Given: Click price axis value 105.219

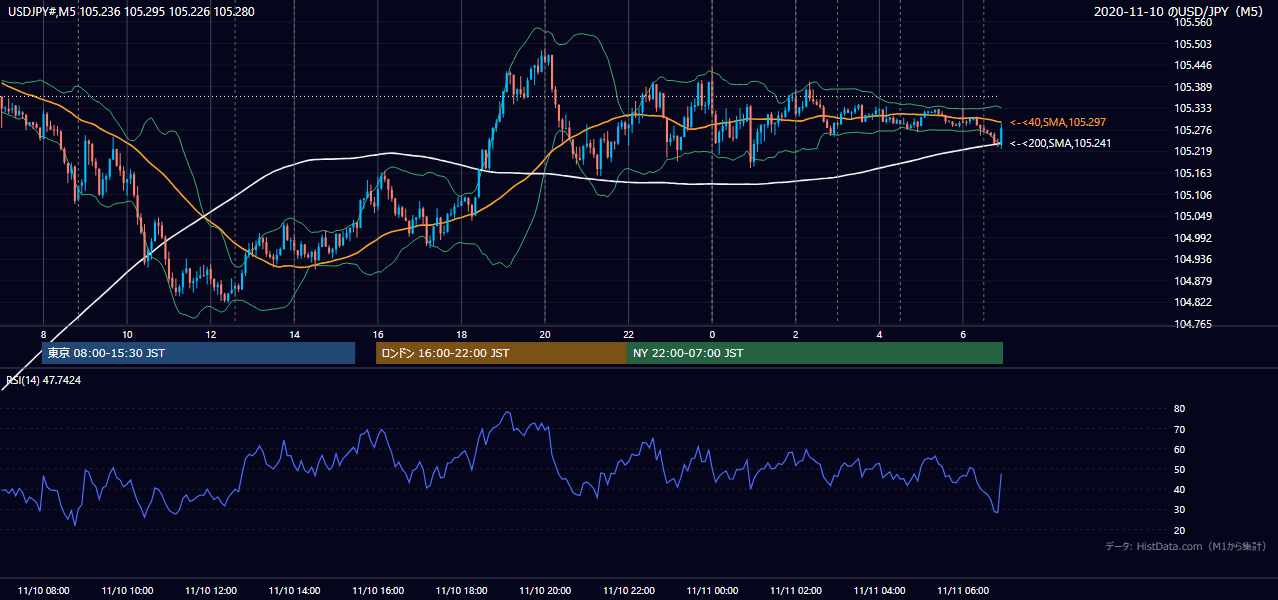Looking at the screenshot, I should click(x=1194, y=152).
